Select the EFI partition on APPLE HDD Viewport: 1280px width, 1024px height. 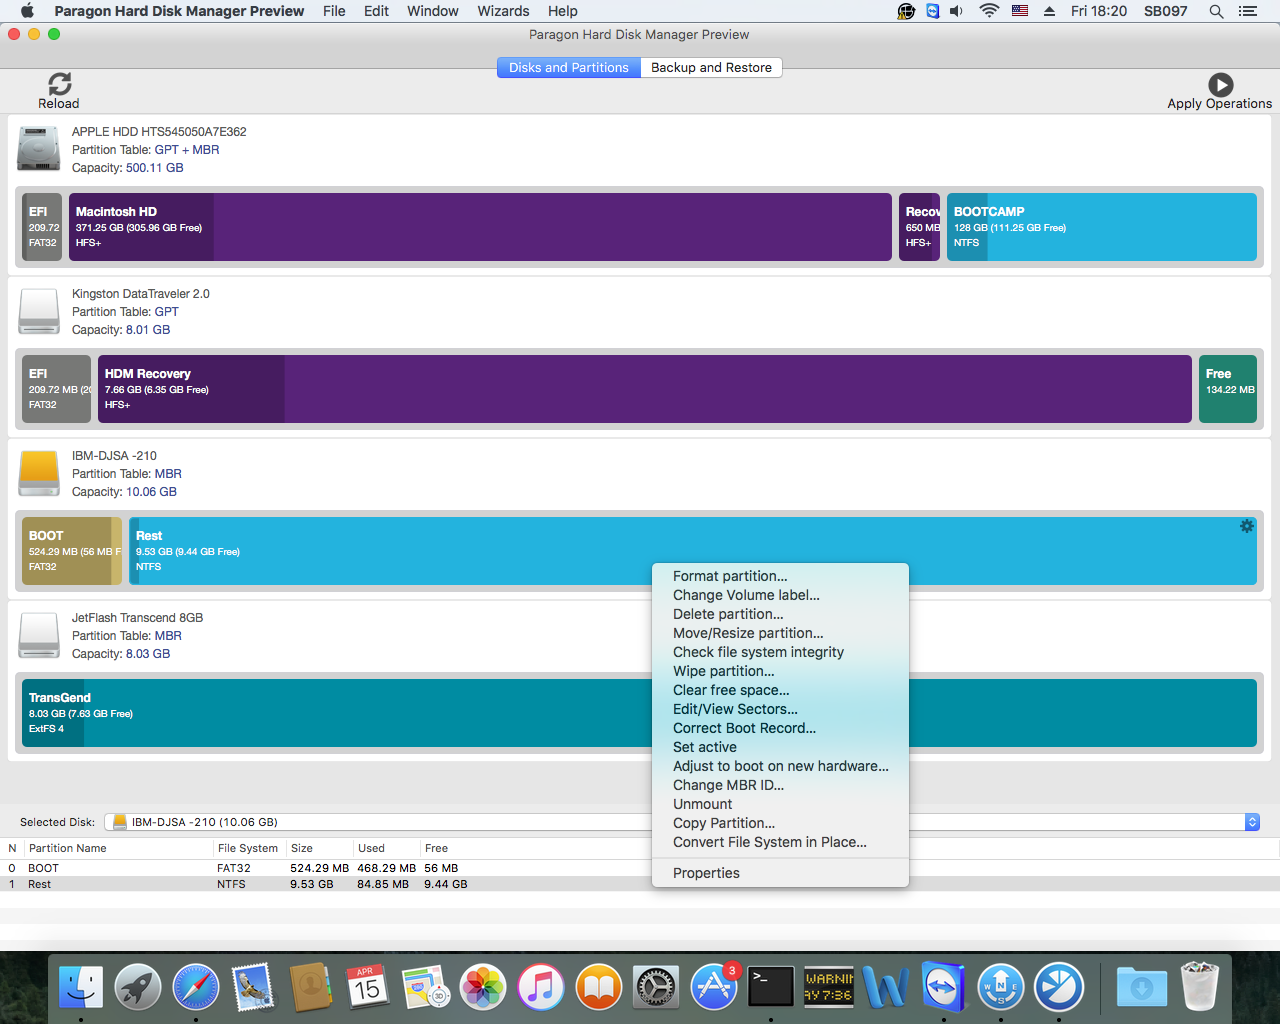coord(42,227)
